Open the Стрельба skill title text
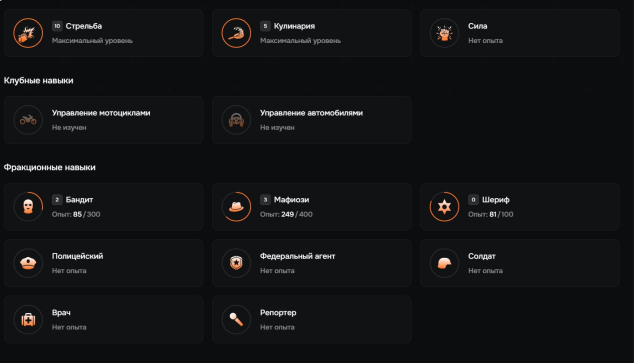Screen dimensions: 634x363 (x=84, y=26)
